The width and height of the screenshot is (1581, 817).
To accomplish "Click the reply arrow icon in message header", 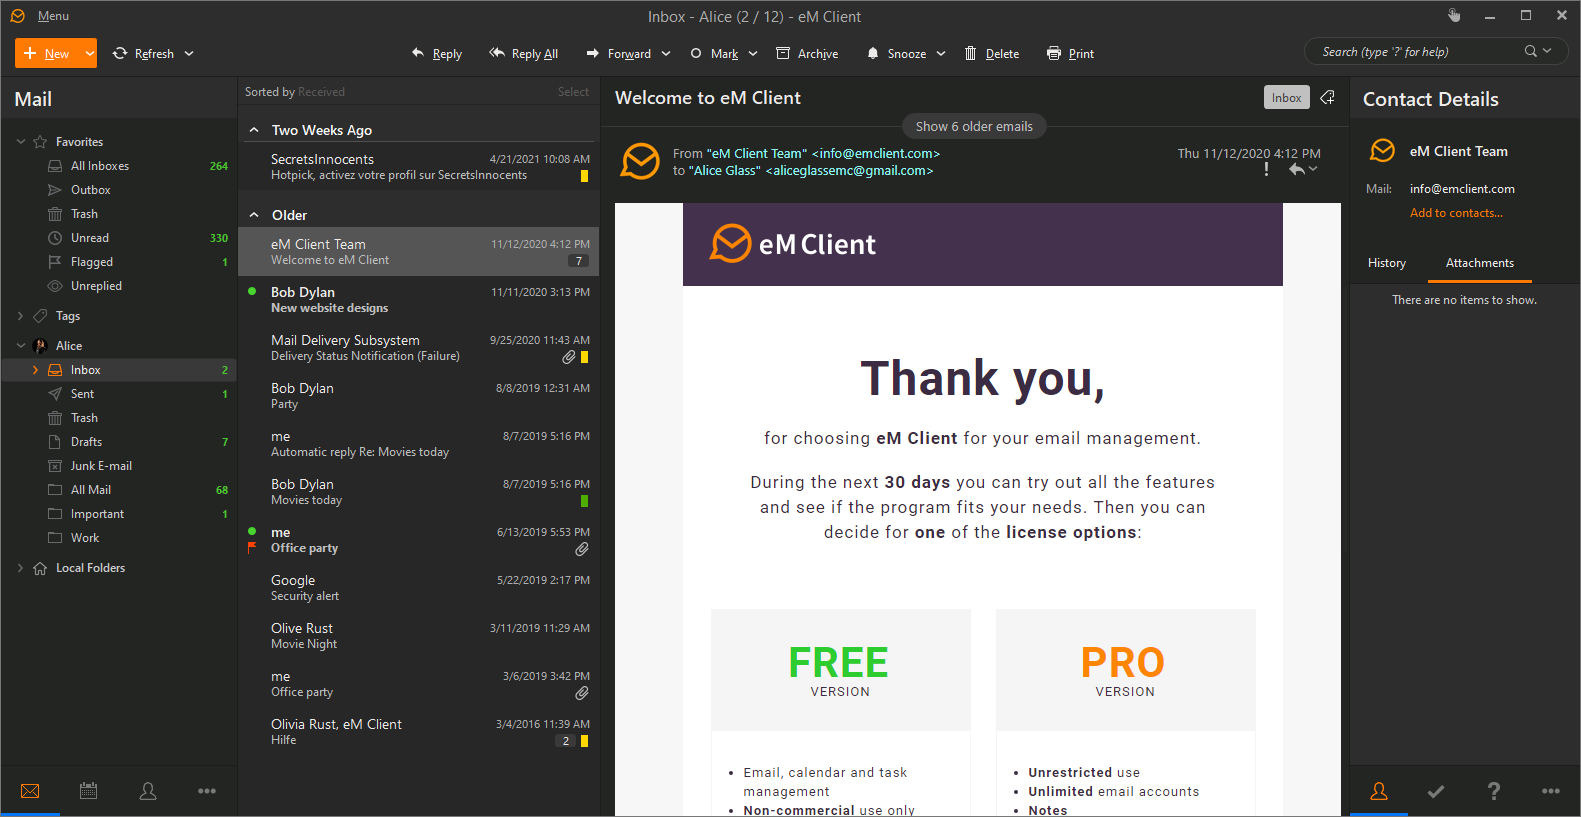I will (x=1297, y=170).
